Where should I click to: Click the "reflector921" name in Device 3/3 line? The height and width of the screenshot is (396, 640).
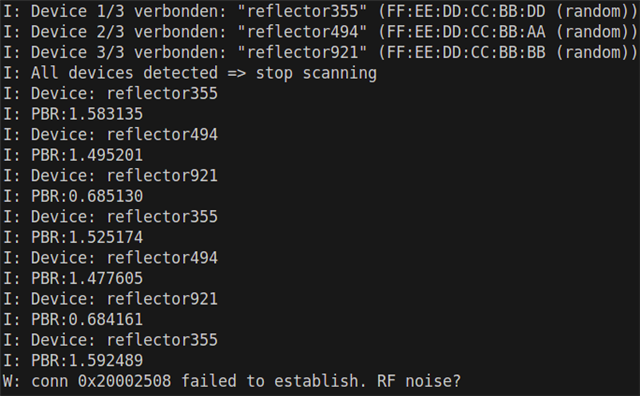coord(302,52)
